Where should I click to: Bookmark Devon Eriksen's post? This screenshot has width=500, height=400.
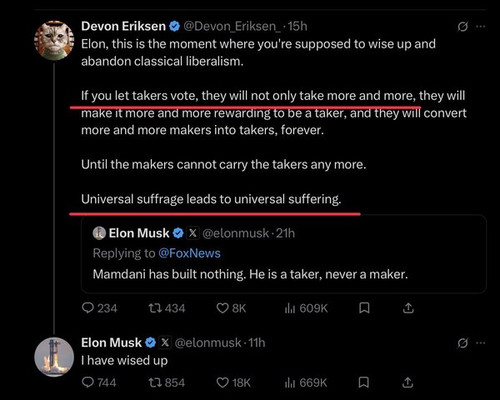tap(364, 308)
